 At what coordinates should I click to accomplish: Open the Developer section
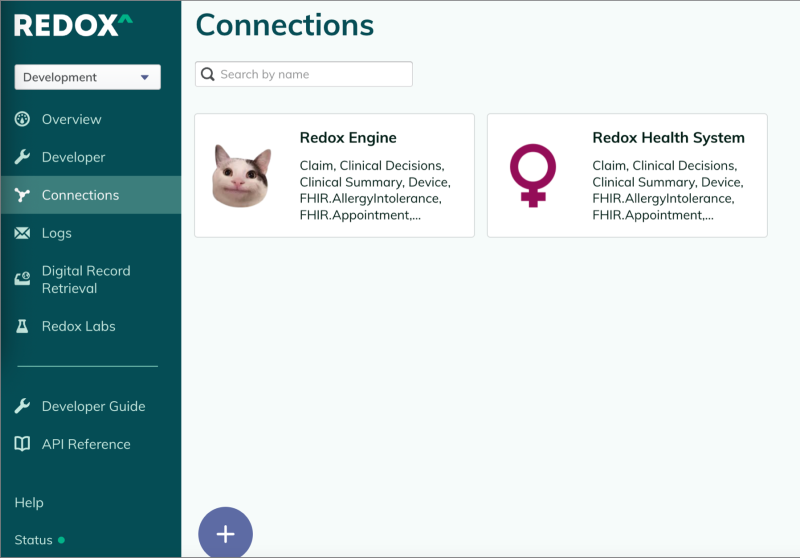(73, 157)
